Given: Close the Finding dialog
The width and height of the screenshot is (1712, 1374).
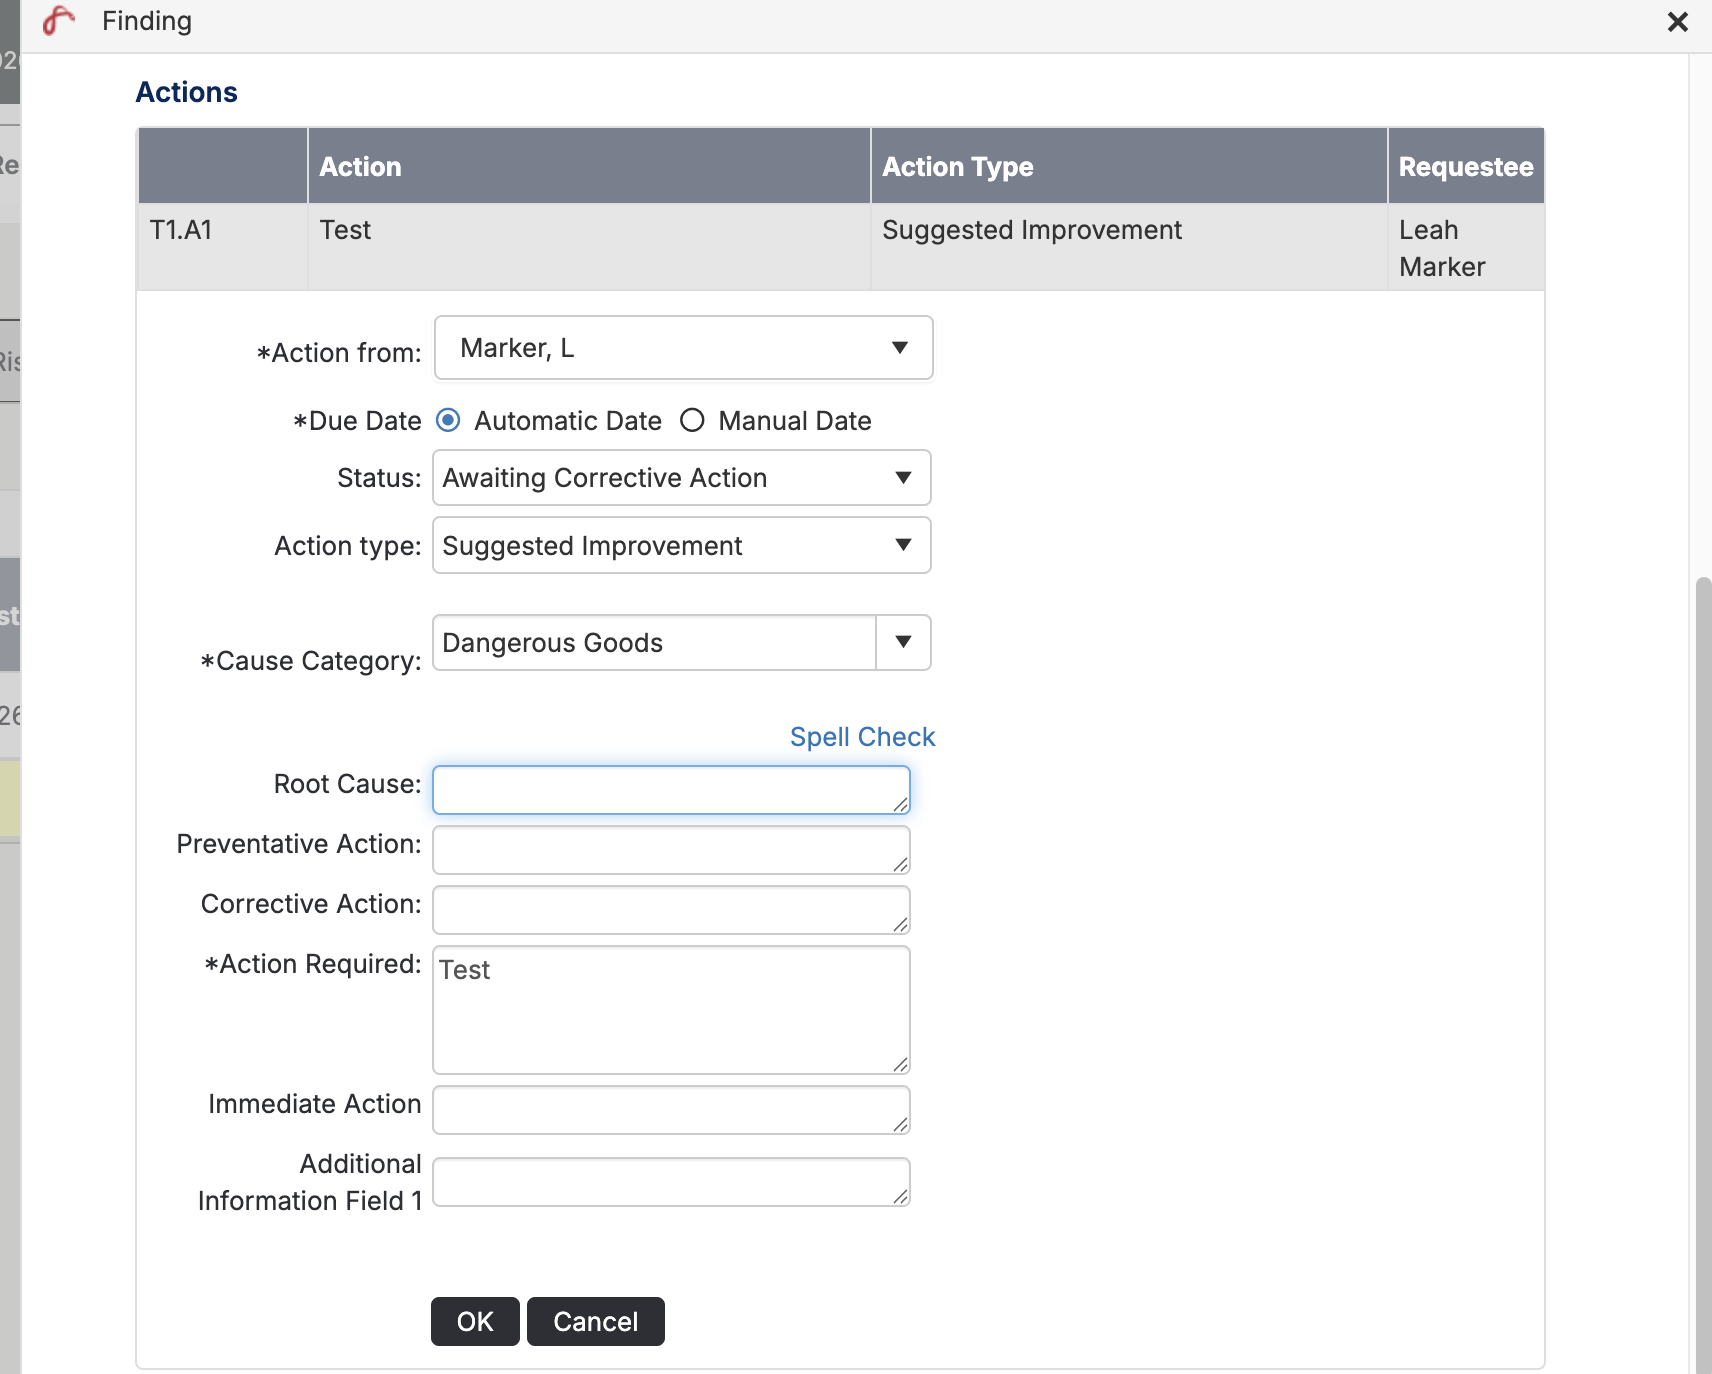Looking at the screenshot, I should pyautogui.click(x=1677, y=22).
